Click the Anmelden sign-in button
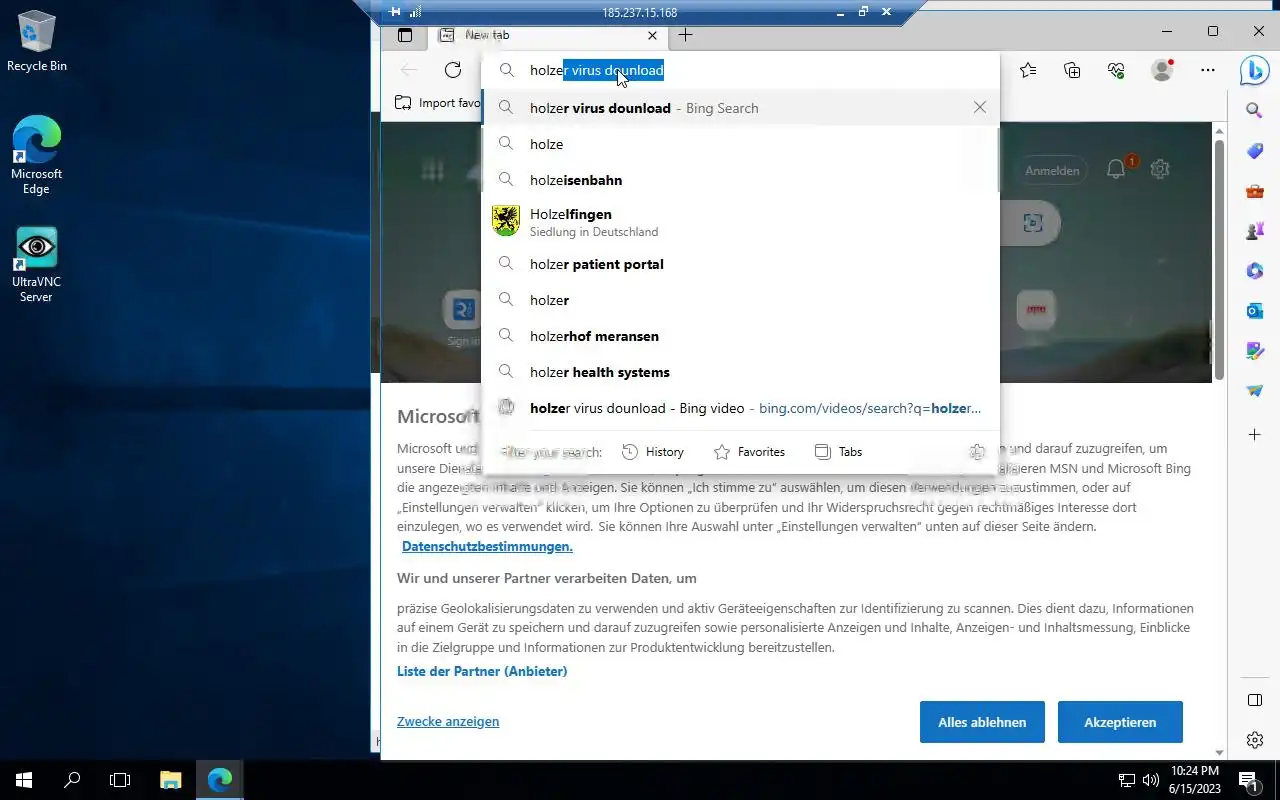The image size is (1280, 800). (1052, 170)
